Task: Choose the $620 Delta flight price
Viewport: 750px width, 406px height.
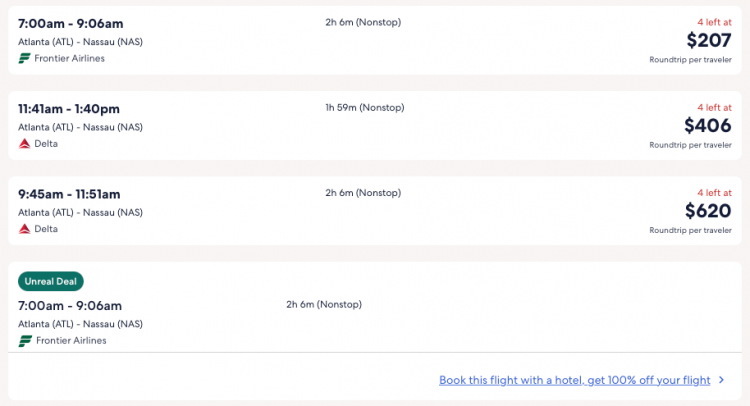Action: 707,210
